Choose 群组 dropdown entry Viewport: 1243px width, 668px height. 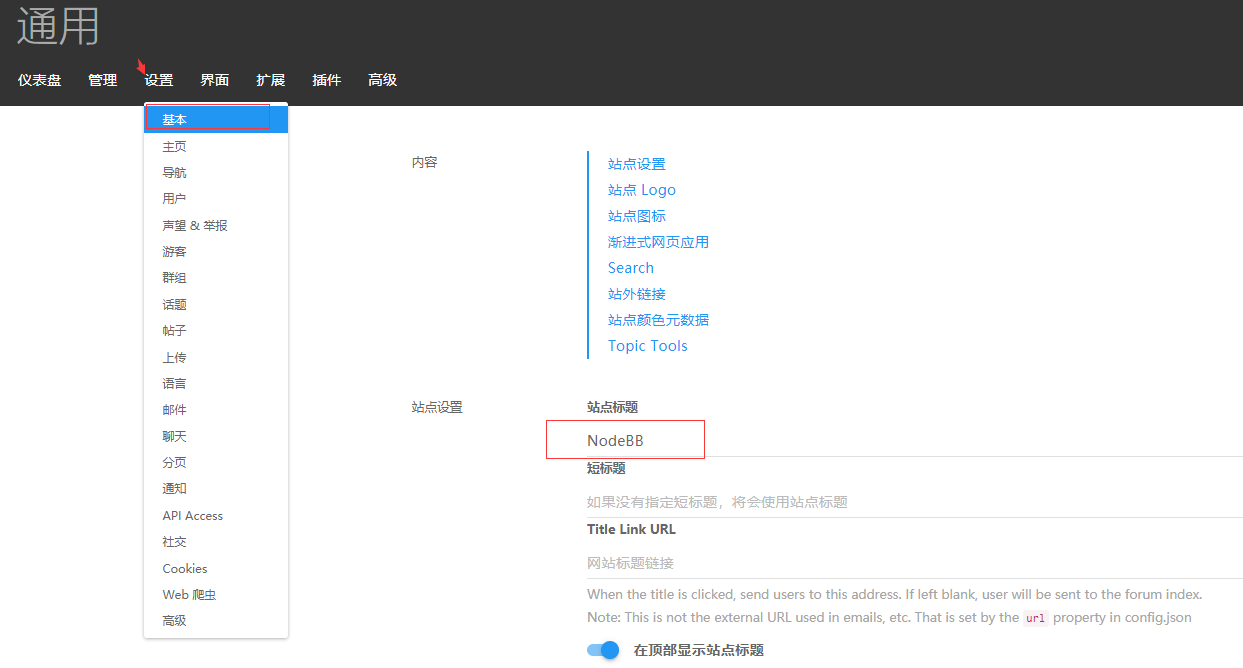(x=216, y=278)
